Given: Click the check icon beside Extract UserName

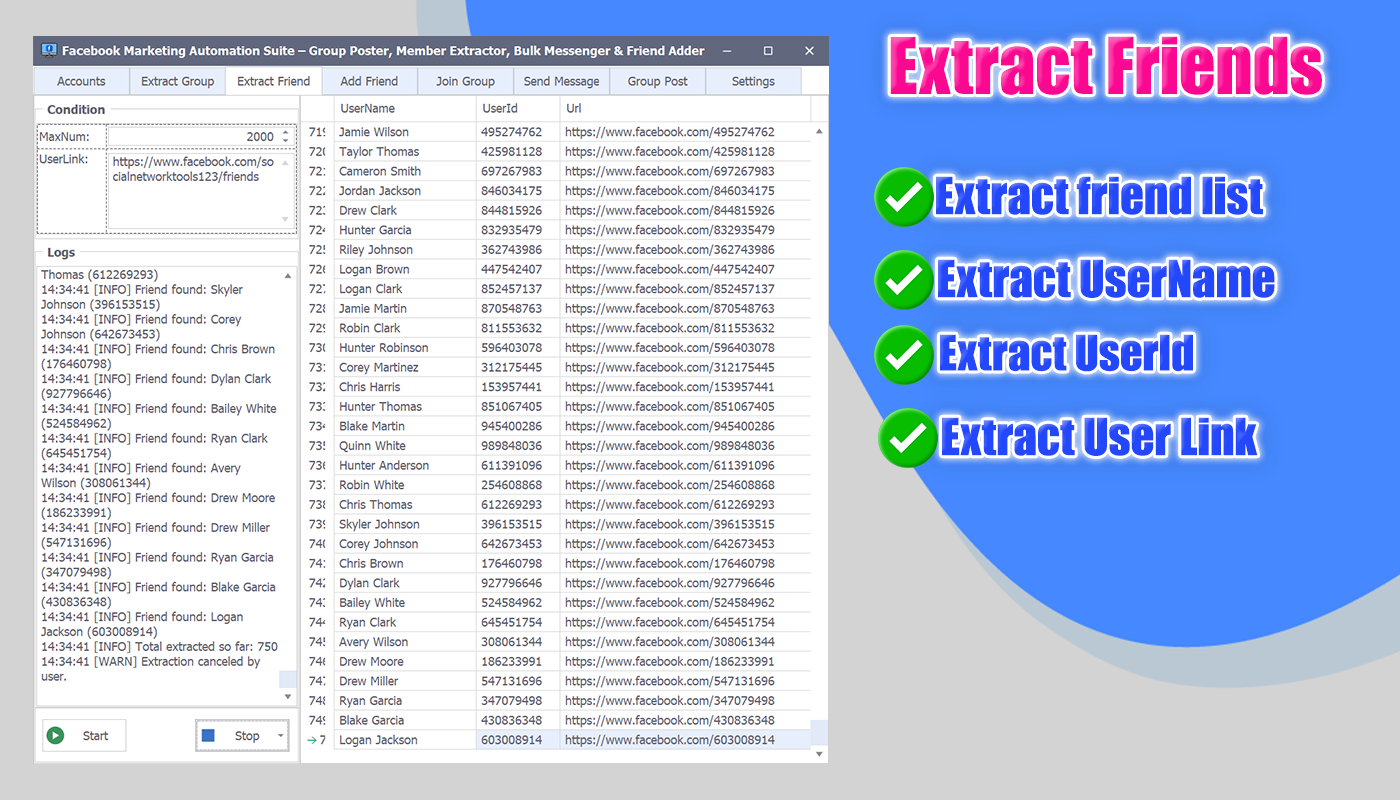Looking at the screenshot, I should point(904,280).
